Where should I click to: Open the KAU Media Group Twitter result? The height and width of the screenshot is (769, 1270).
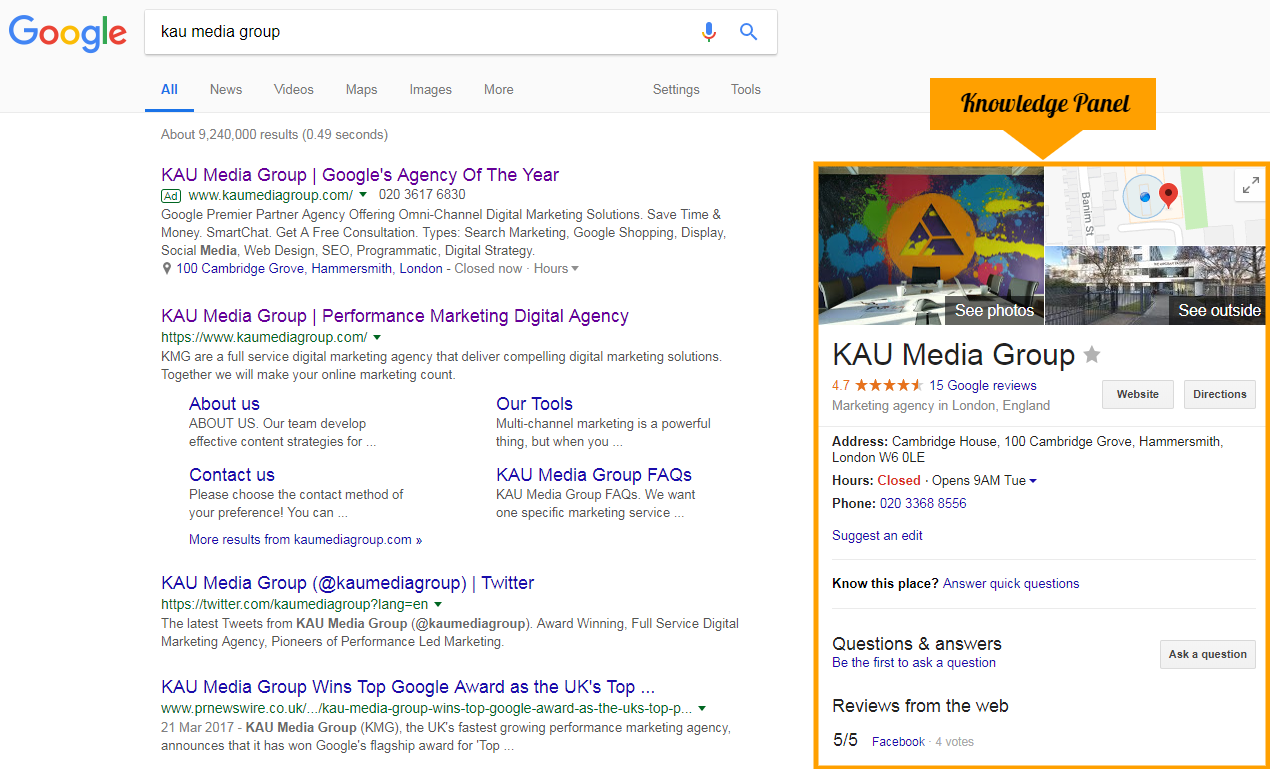348,583
